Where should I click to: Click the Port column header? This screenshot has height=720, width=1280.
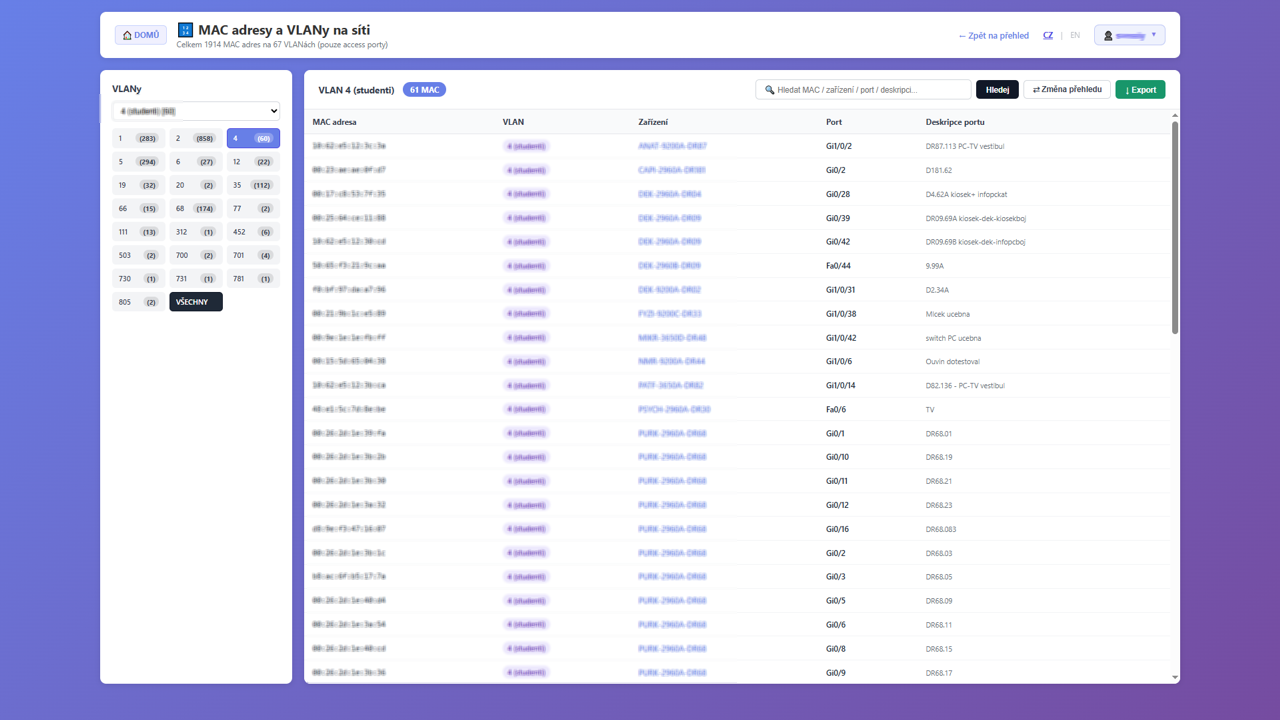click(834, 122)
